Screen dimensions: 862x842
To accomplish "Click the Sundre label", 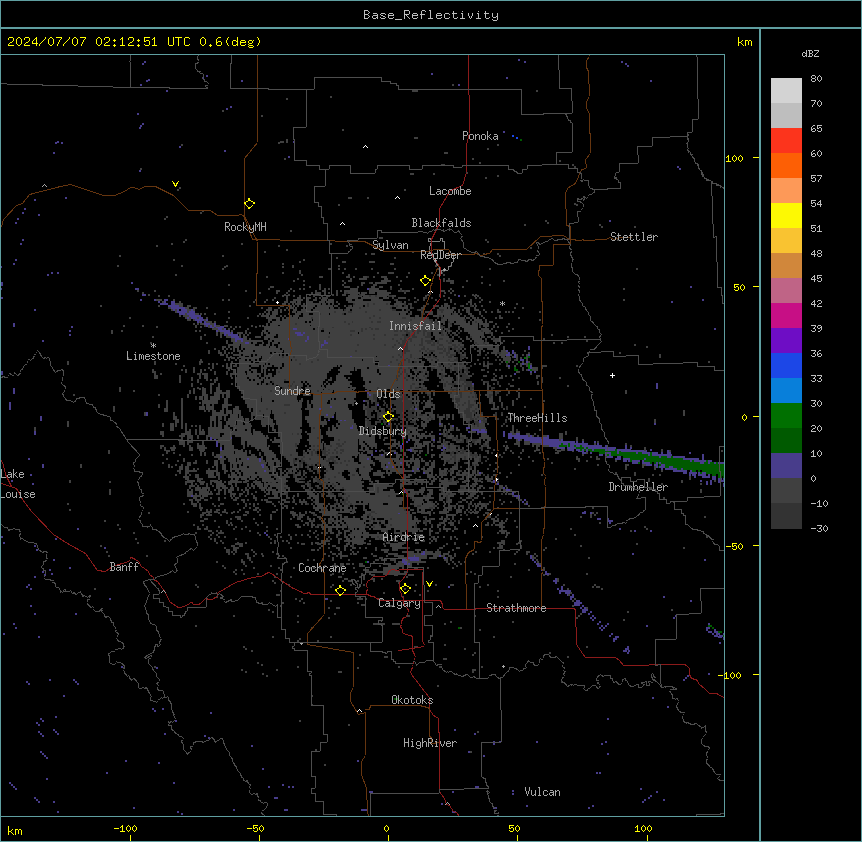I will (x=292, y=391).
